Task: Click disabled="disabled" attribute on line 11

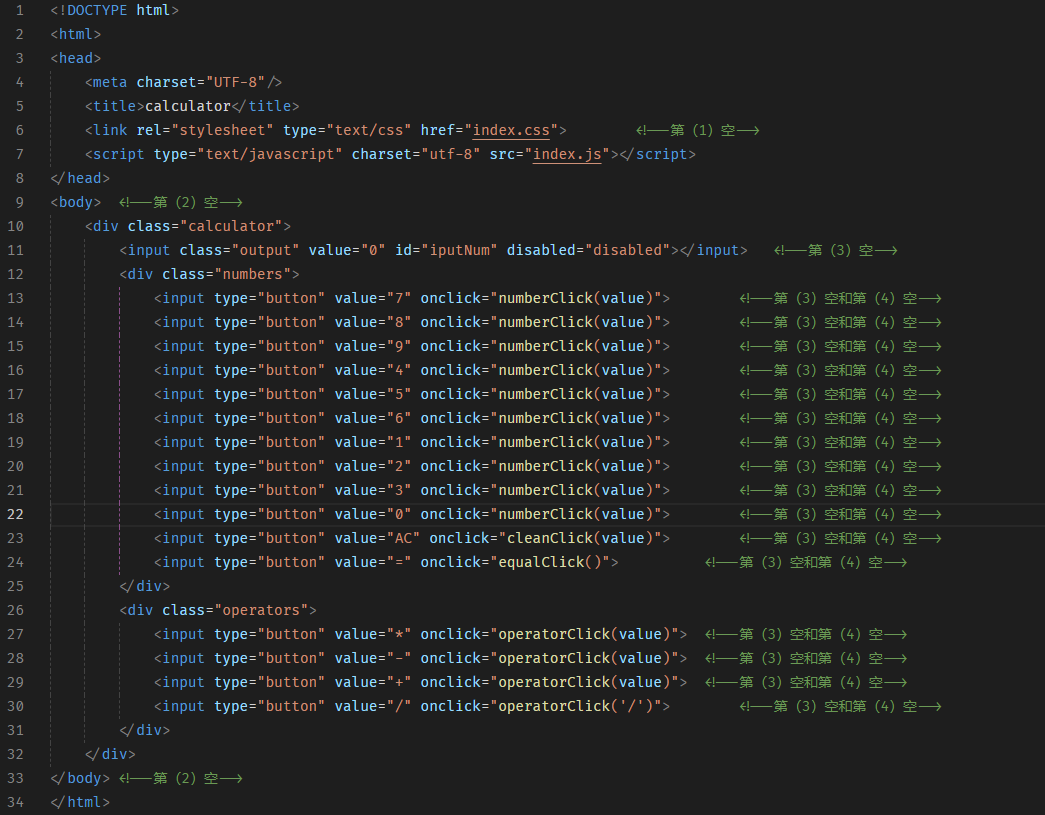Action: [x=588, y=250]
